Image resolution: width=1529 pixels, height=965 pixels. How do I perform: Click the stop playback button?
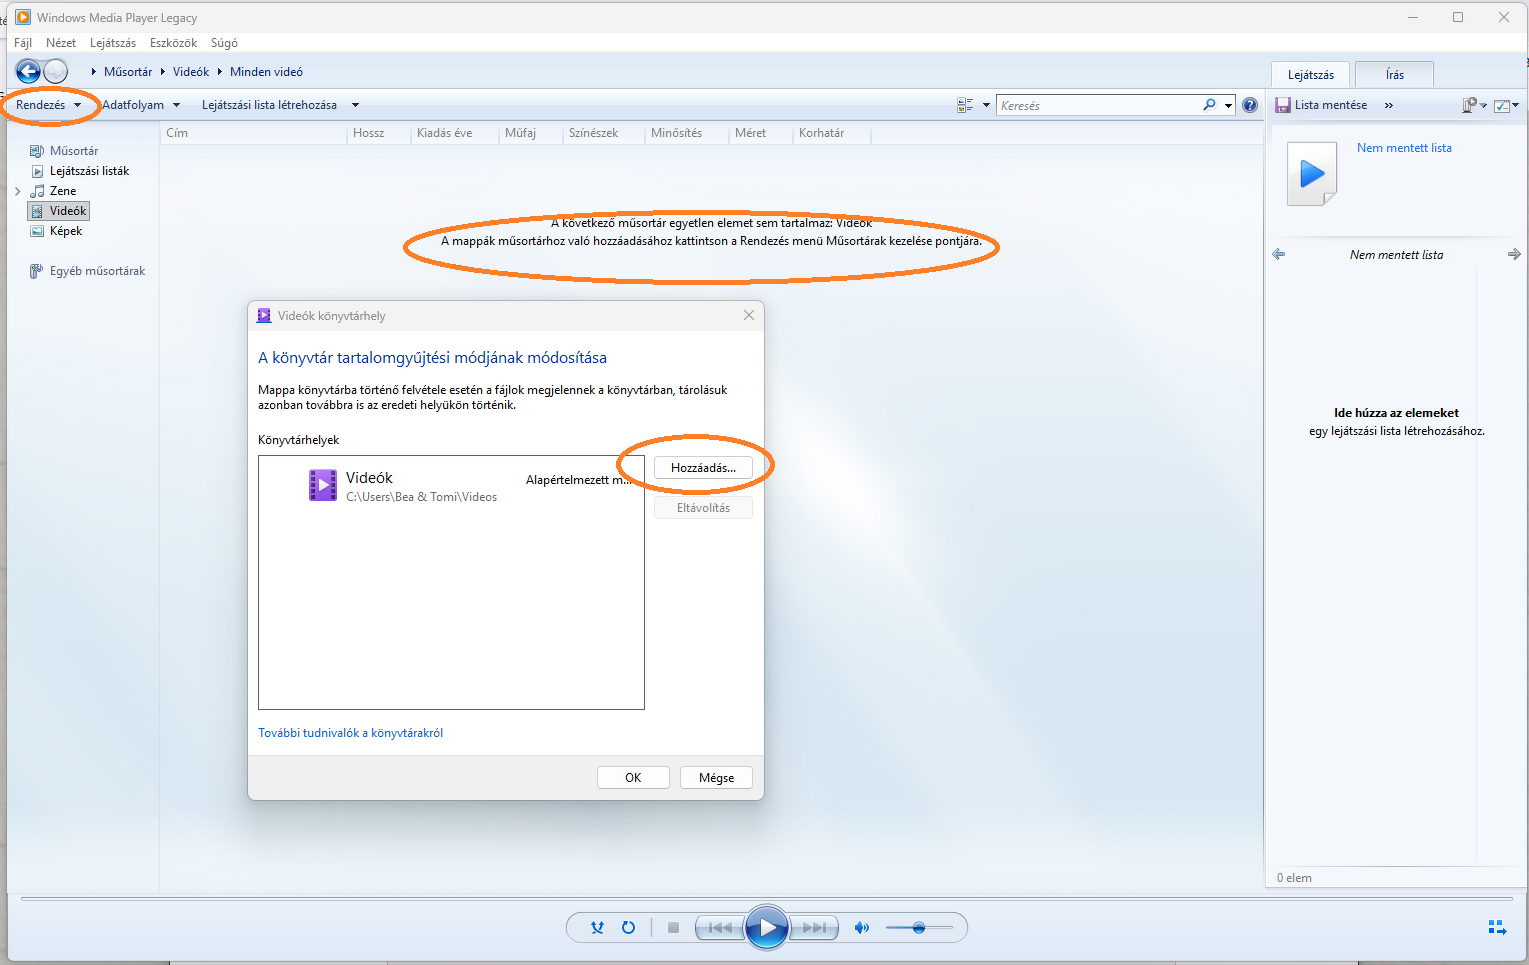(673, 928)
